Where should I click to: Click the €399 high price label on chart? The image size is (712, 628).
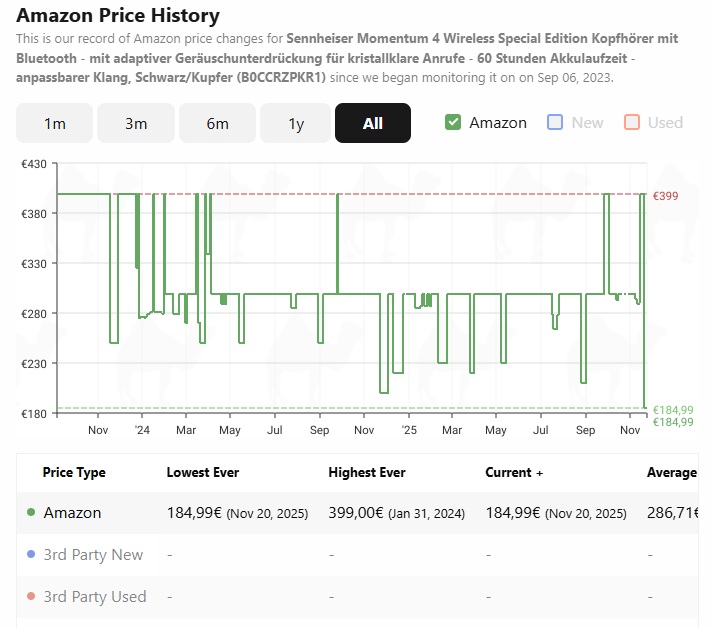coord(665,196)
